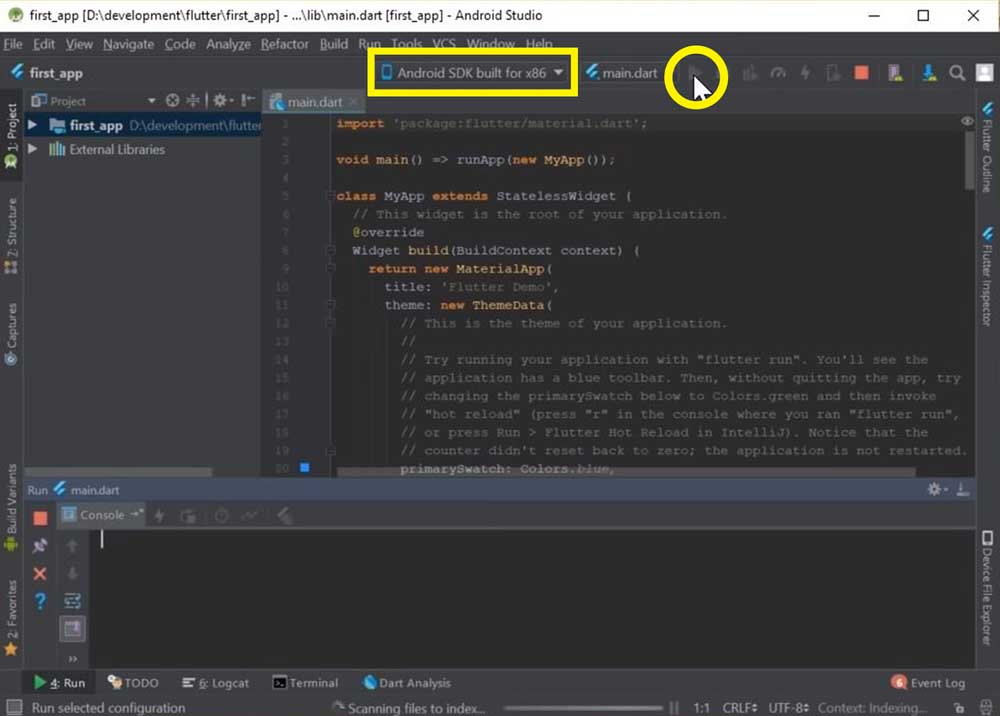Open the Refactor menu
Image resolution: width=1000 pixels, height=716 pixels.
click(284, 44)
